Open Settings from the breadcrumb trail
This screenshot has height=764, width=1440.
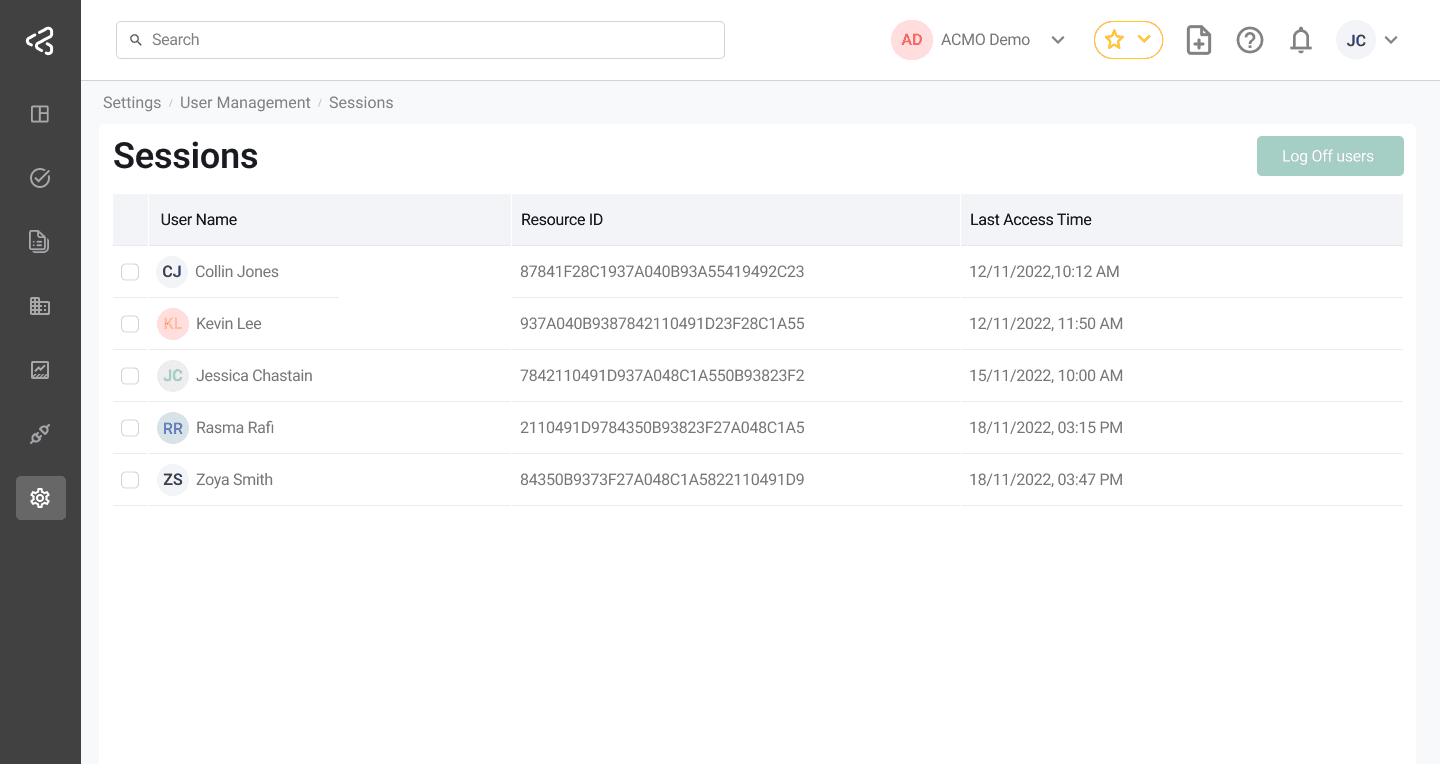(132, 102)
